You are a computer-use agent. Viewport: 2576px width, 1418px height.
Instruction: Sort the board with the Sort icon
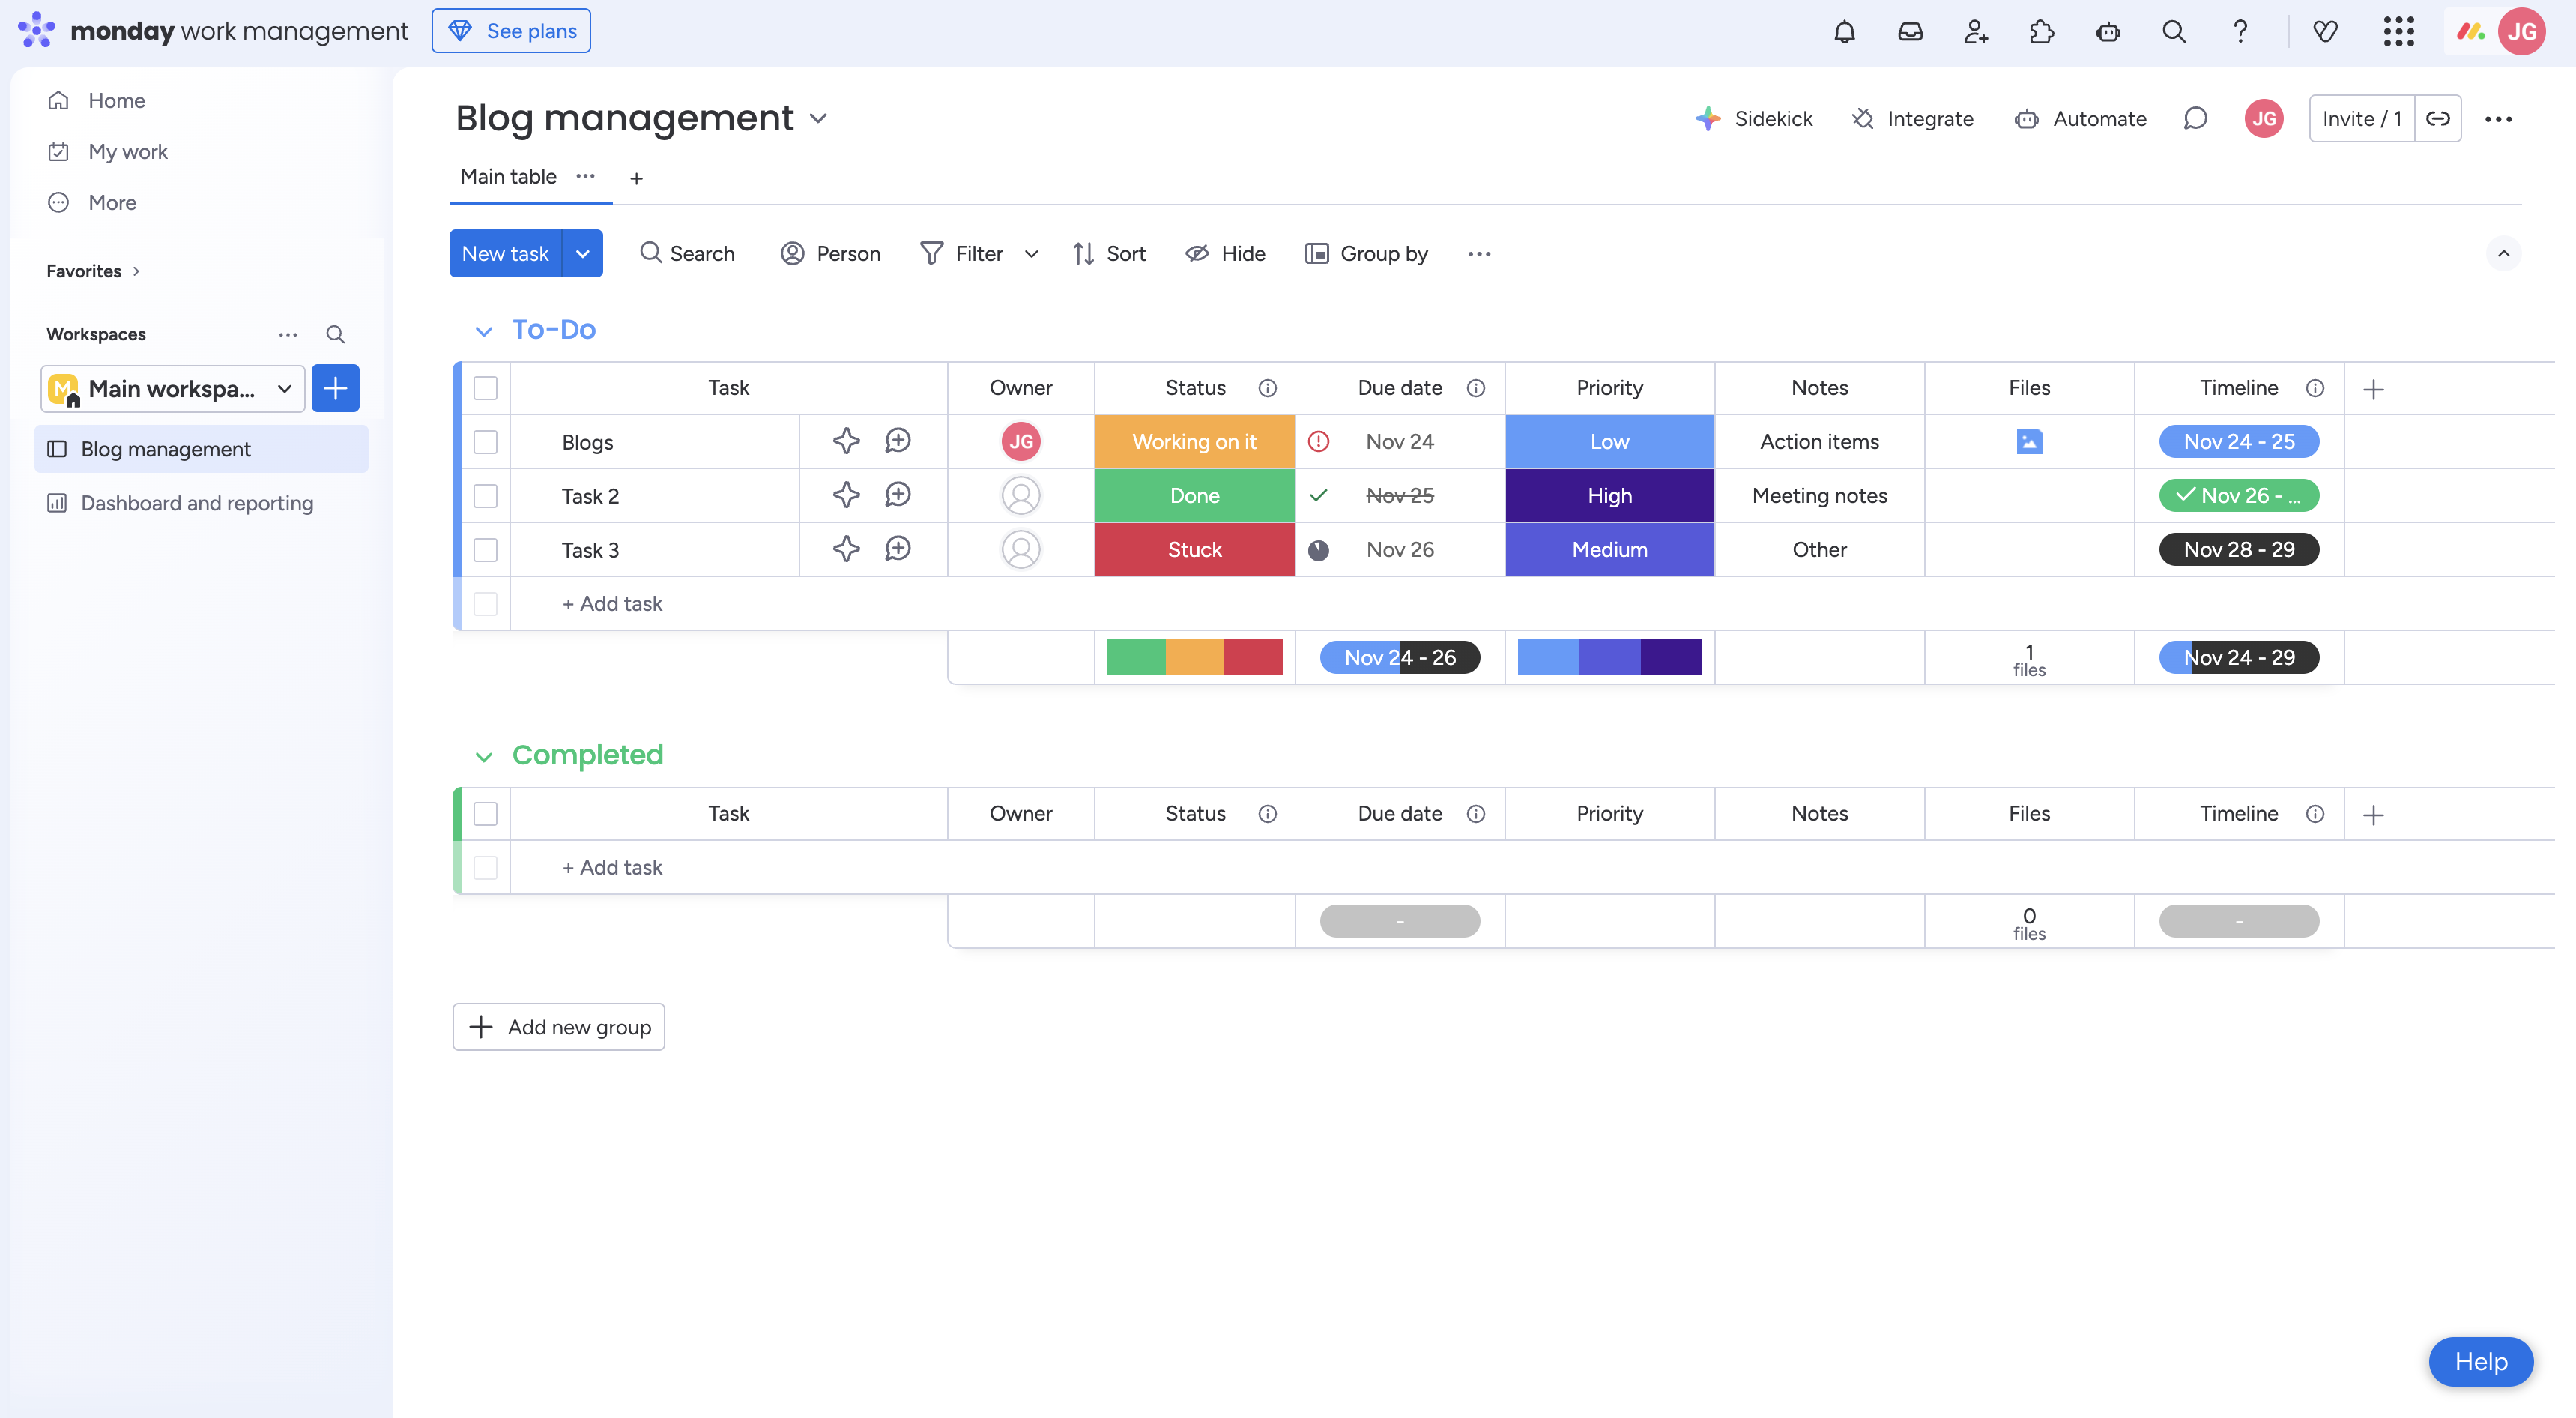tap(1109, 253)
